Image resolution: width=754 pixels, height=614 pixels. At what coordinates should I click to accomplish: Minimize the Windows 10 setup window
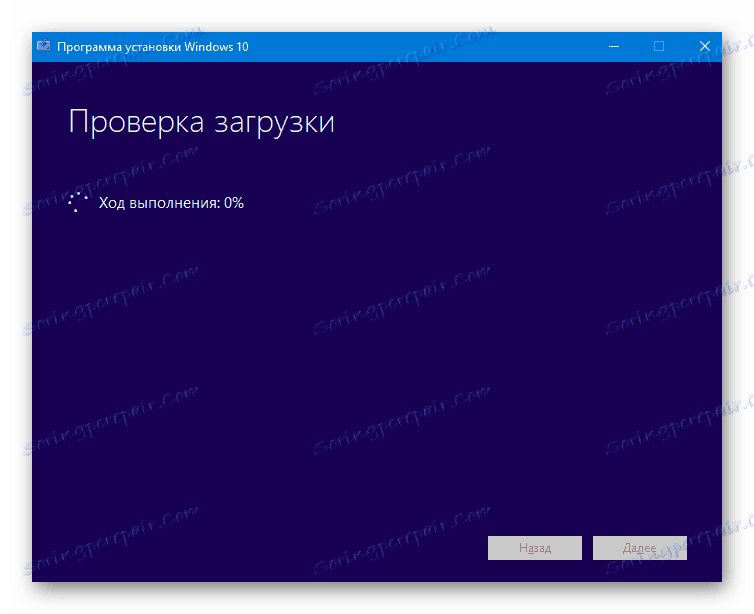[x=614, y=47]
